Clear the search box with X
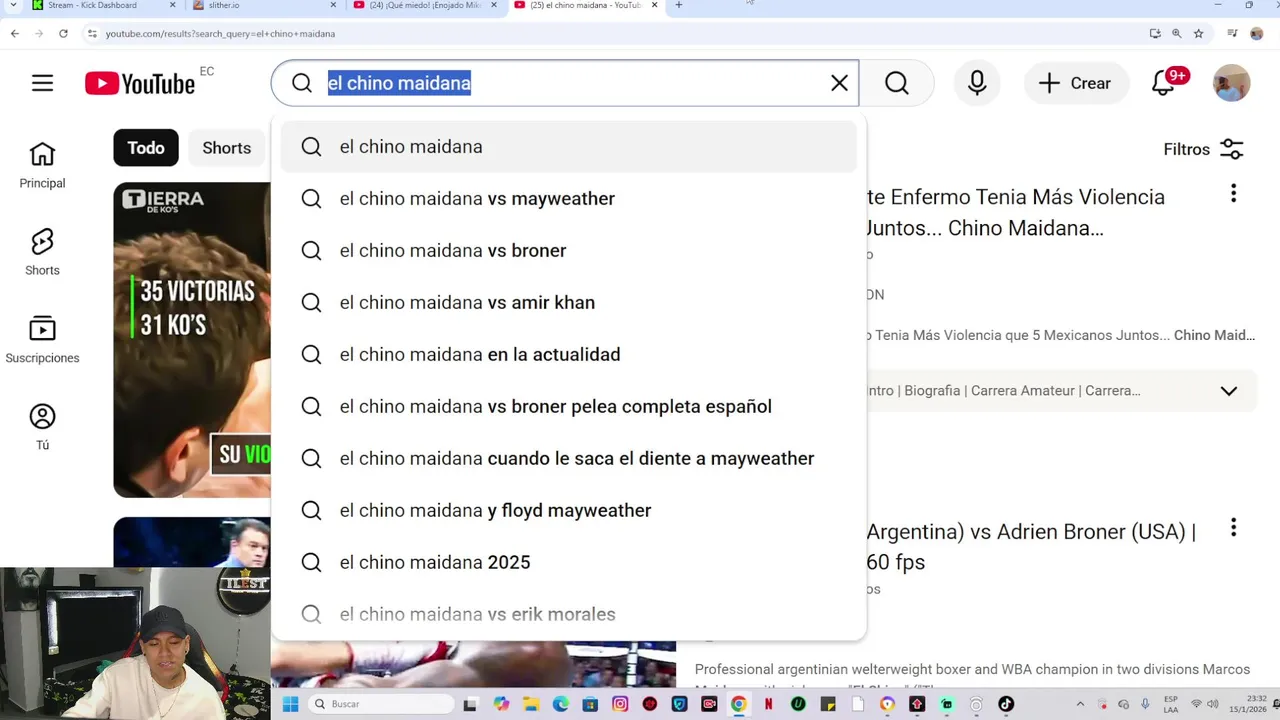The image size is (1280, 720). point(839,83)
